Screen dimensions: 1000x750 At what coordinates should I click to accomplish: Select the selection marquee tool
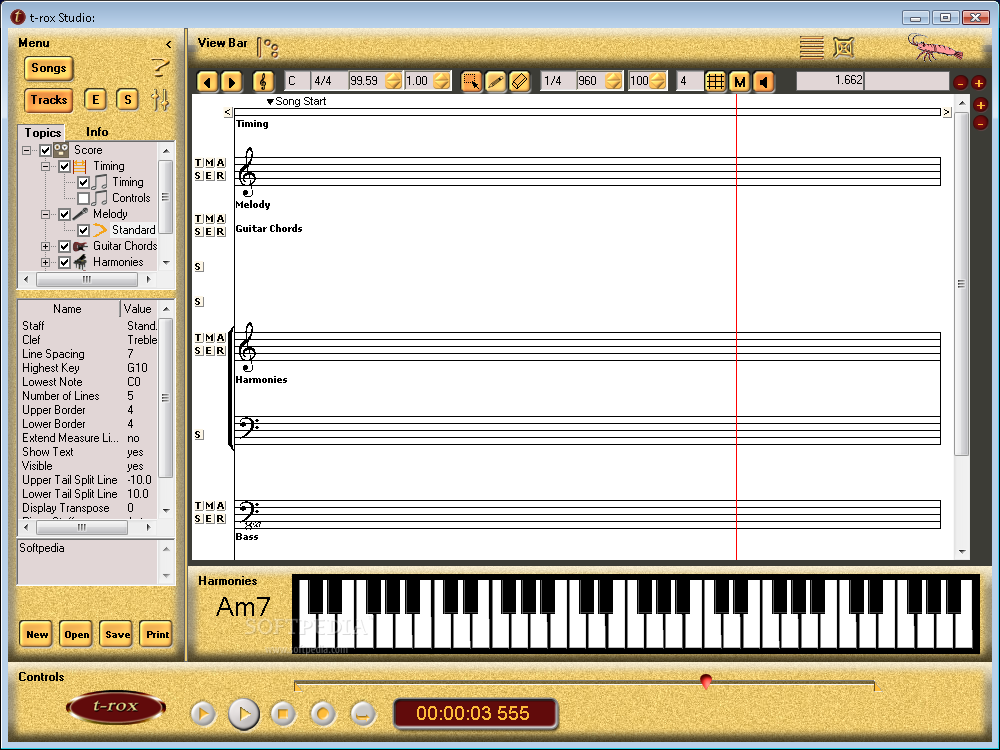coord(471,81)
